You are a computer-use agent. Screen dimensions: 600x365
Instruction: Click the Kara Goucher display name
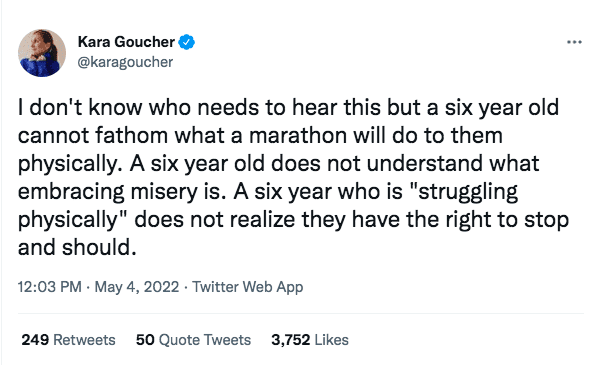click(126, 42)
